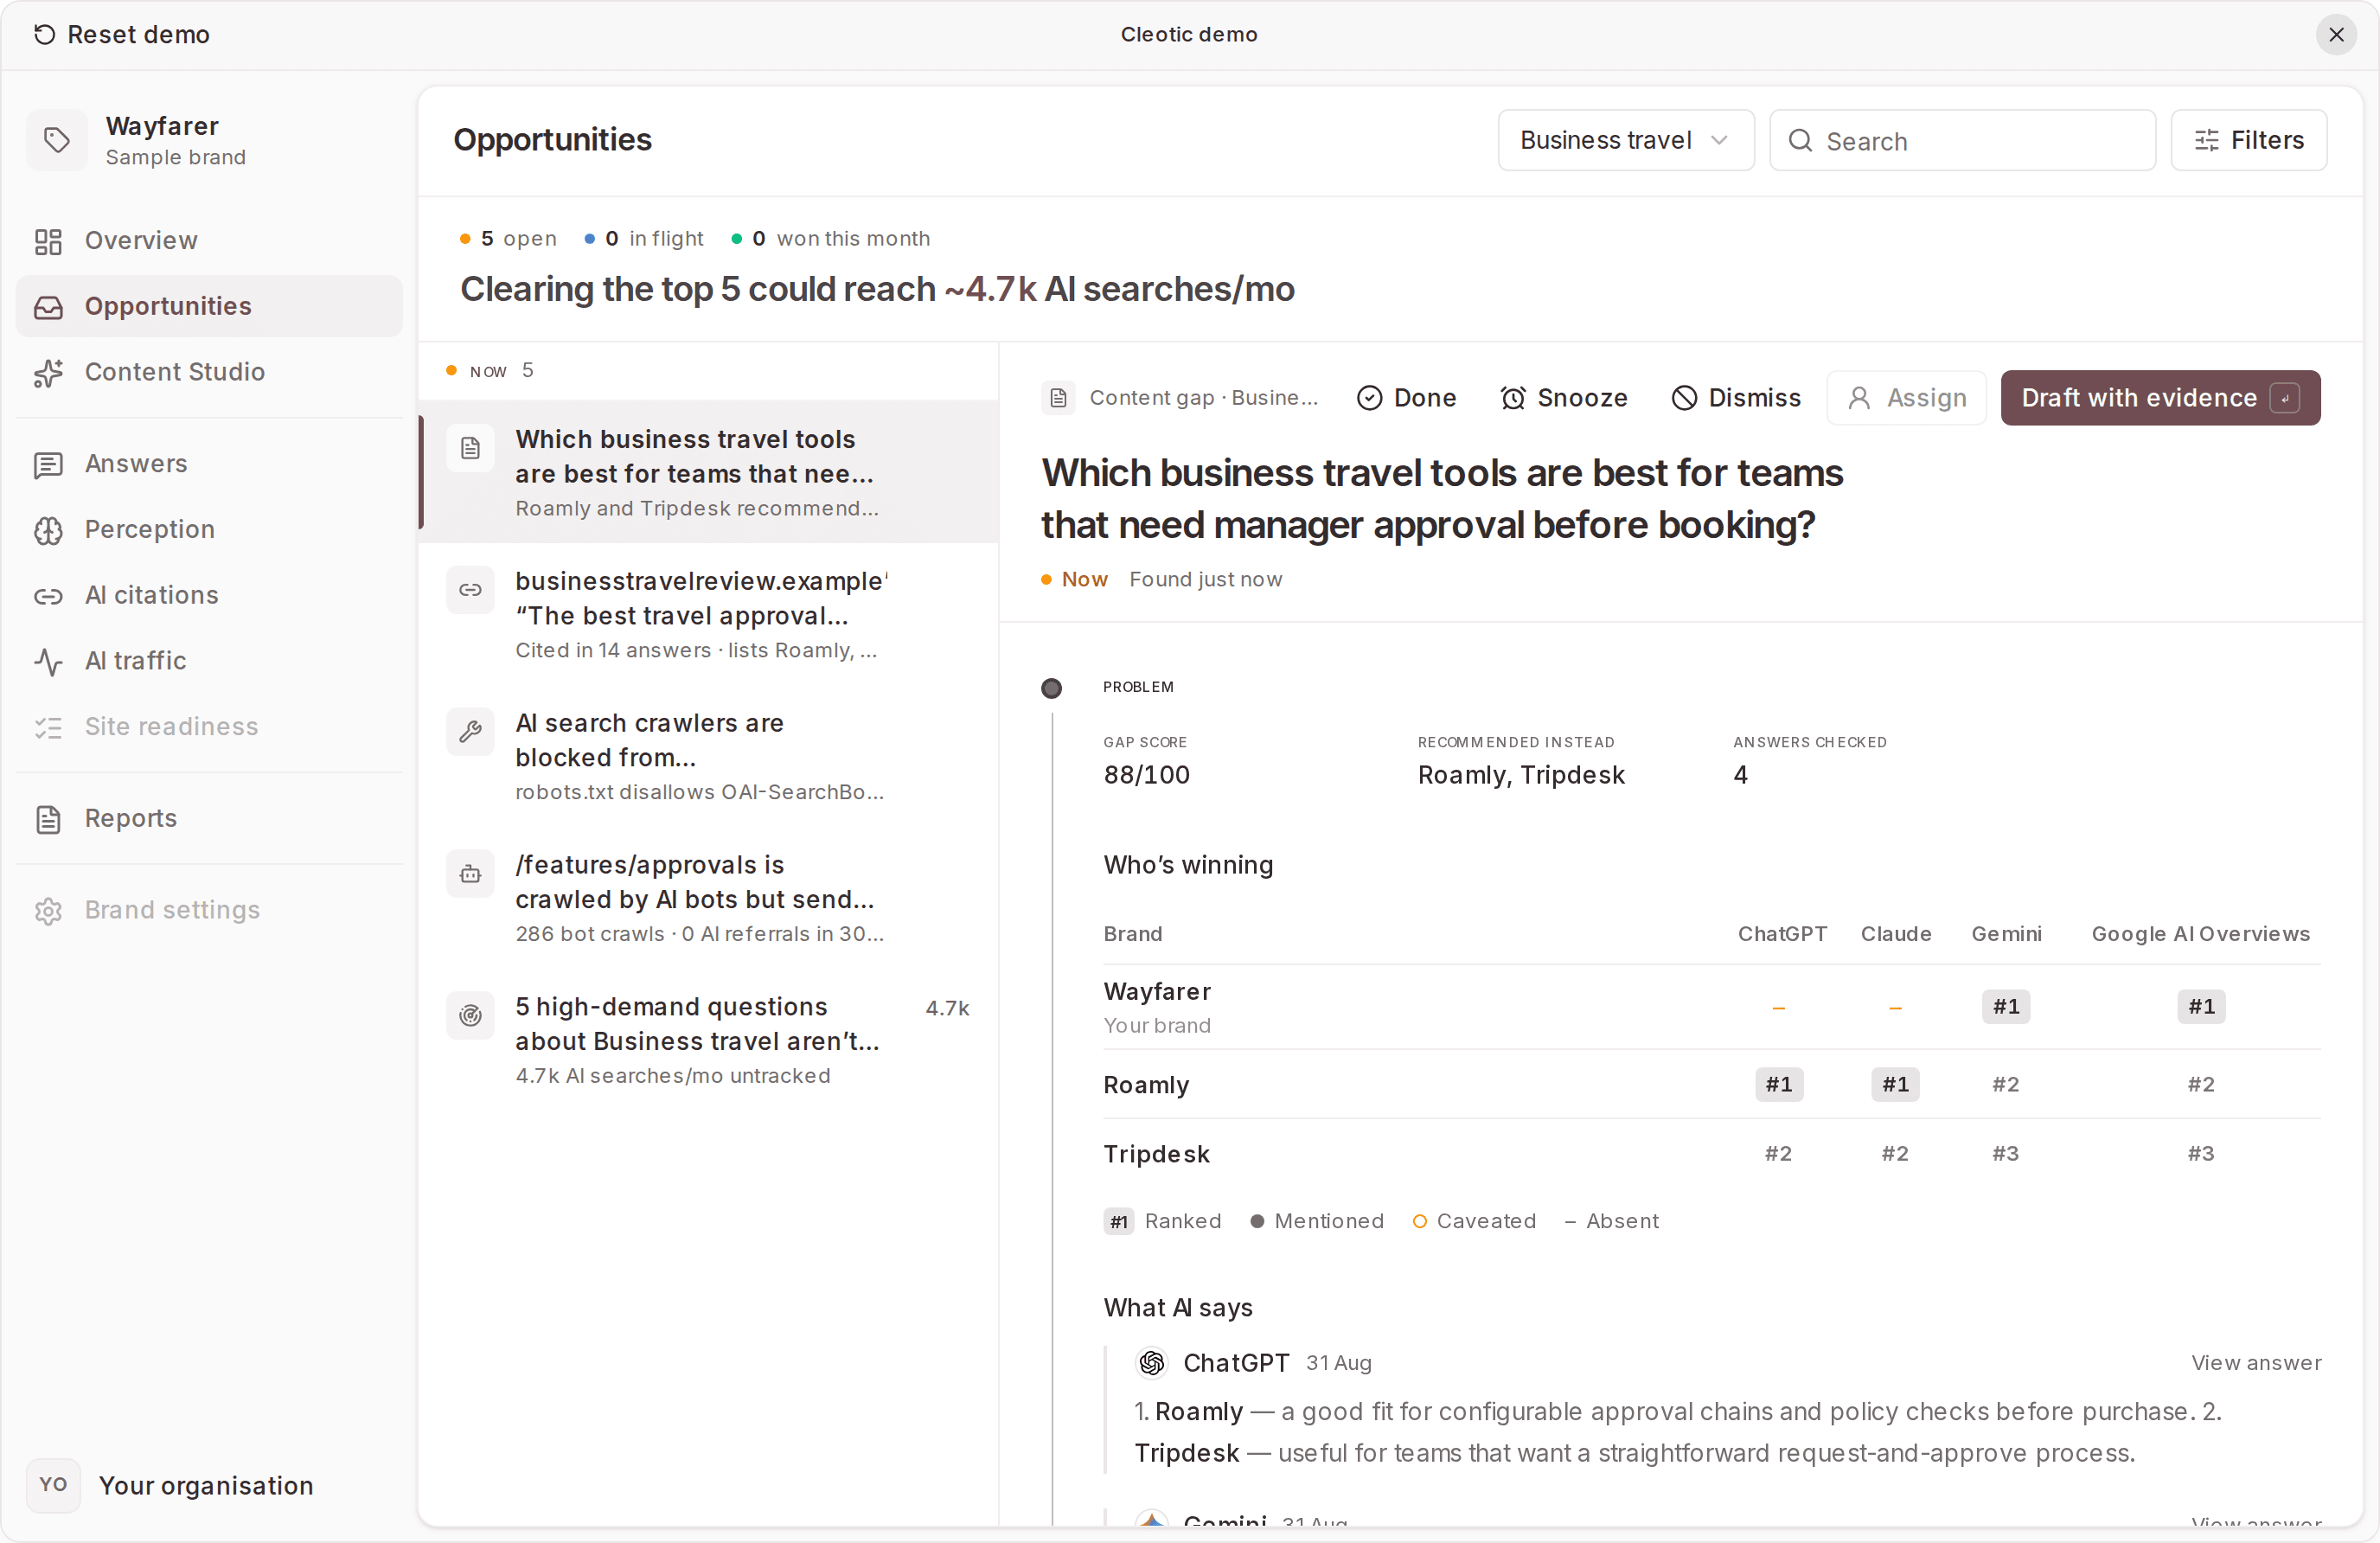Click the target icon for high-demand questions
The width and height of the screenshot is (2380, 1543).
(470, 1016)
